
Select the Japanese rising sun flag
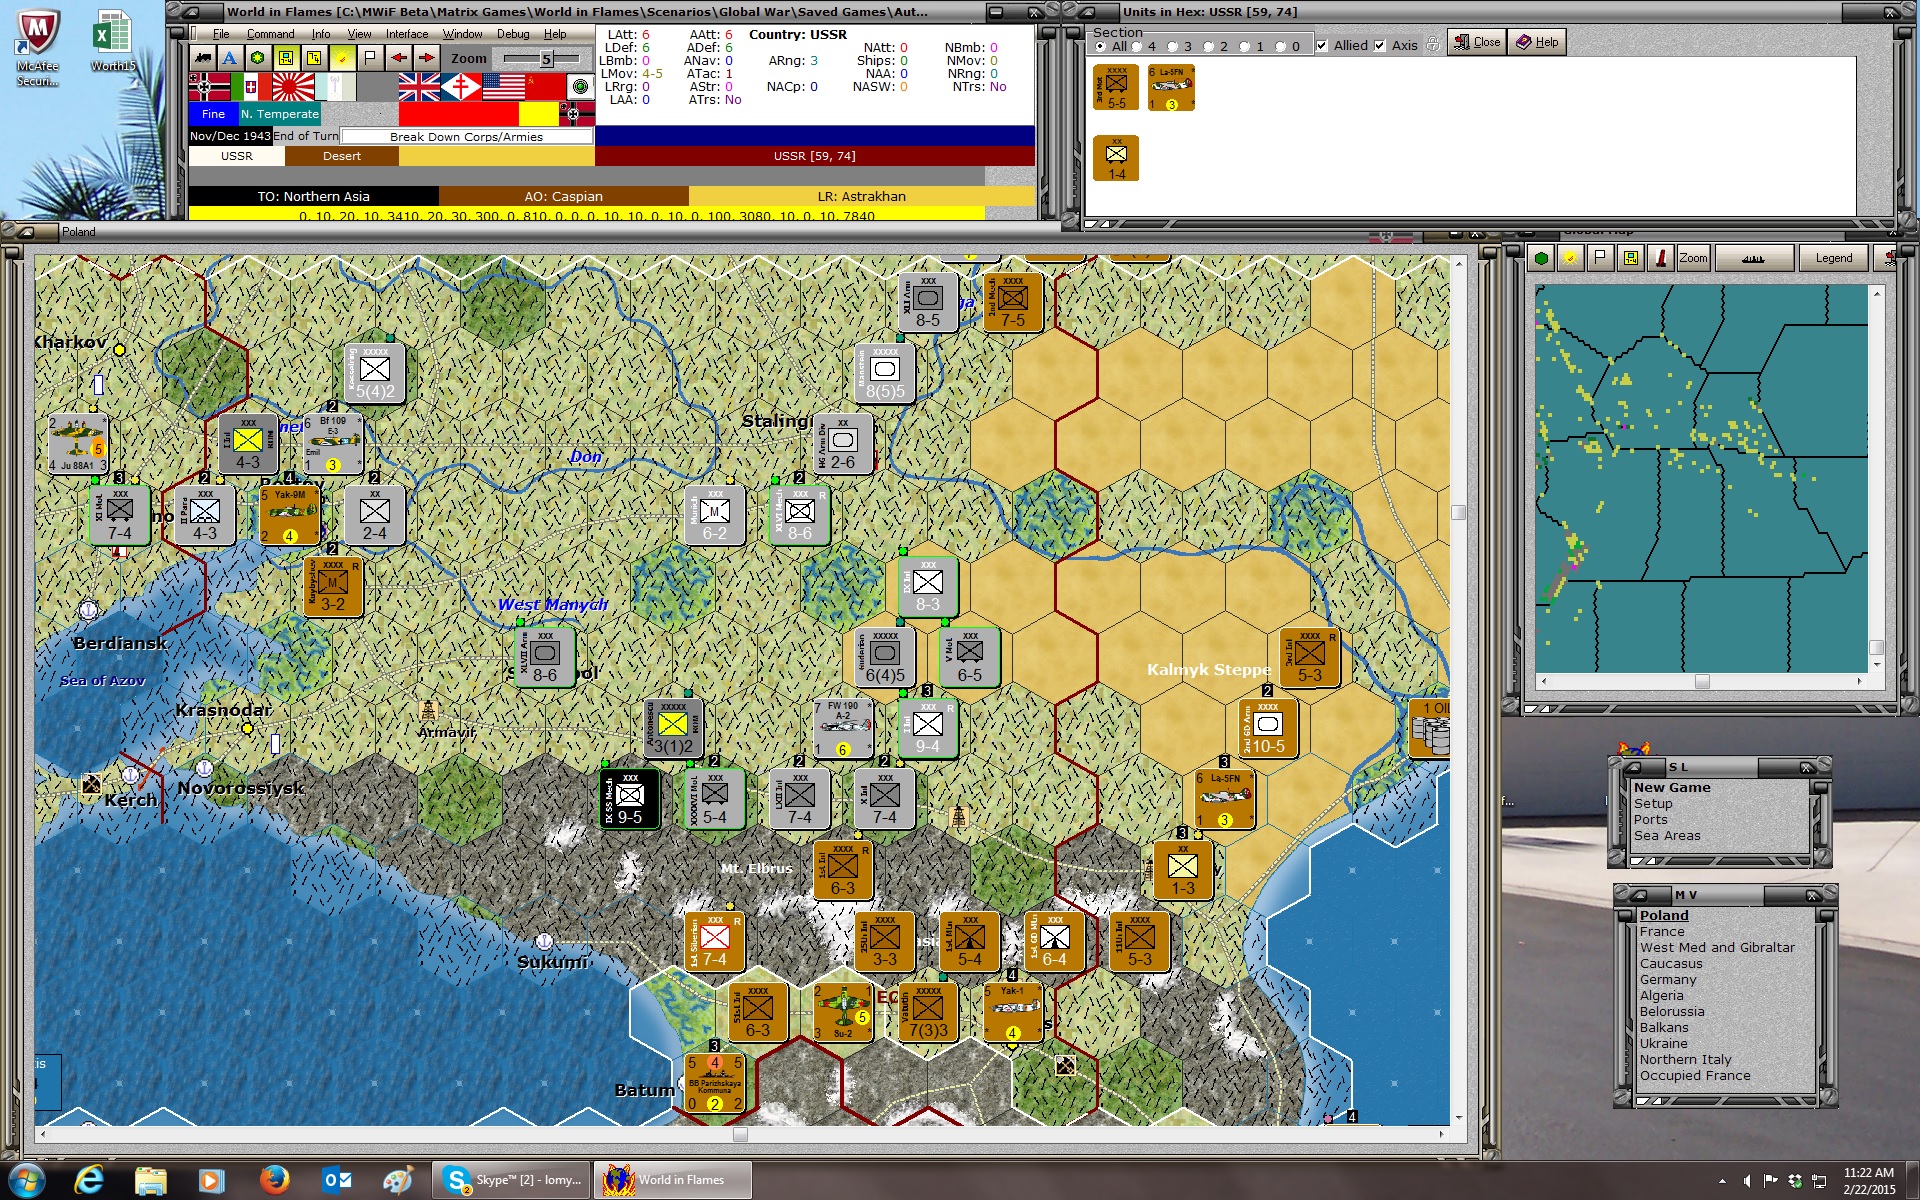pyautogui.click(x=293, y=87)
